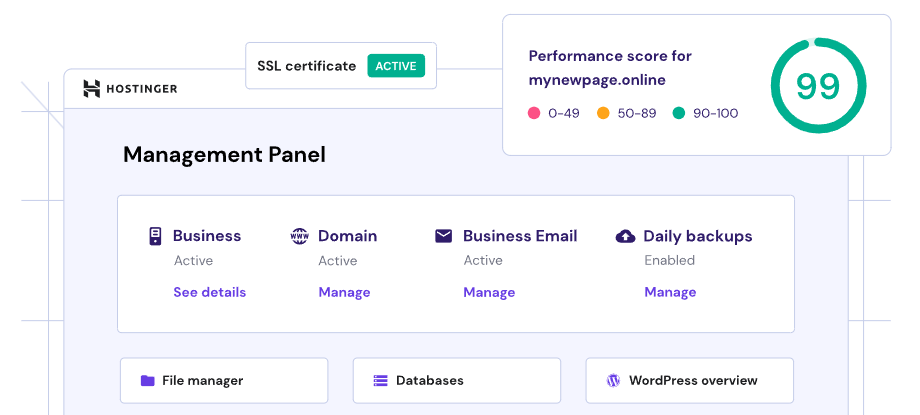The width and height of the screenshot is (920, 415).
Task: Click the green 90-100 legend dot
Action: 679,113
